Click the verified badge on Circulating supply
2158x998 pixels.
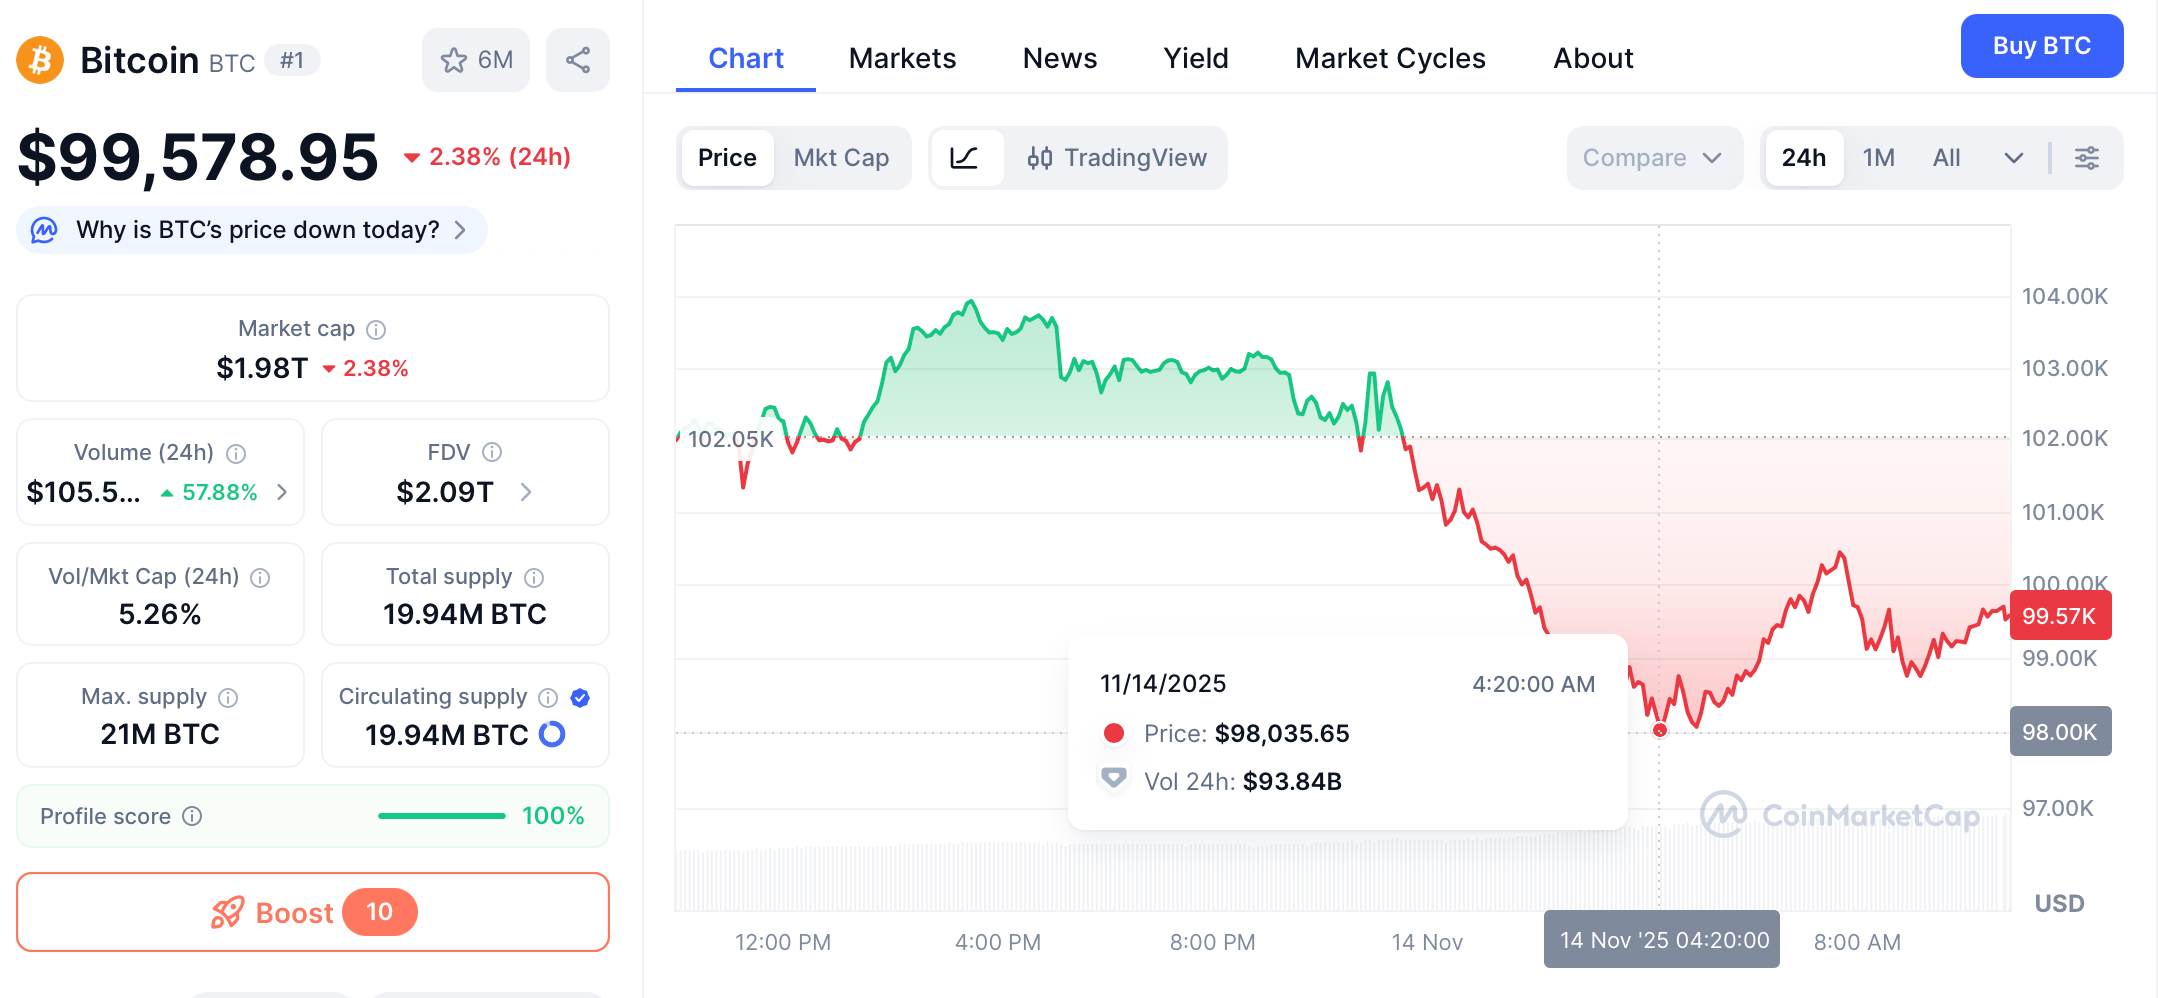580,698
